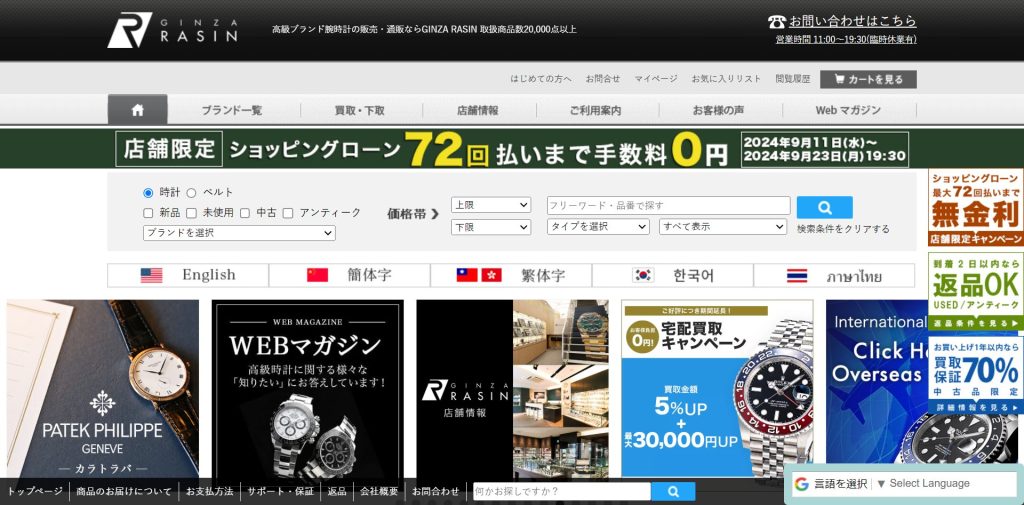Click the 商品のお届けについて footer link

[x=123, y=491]
